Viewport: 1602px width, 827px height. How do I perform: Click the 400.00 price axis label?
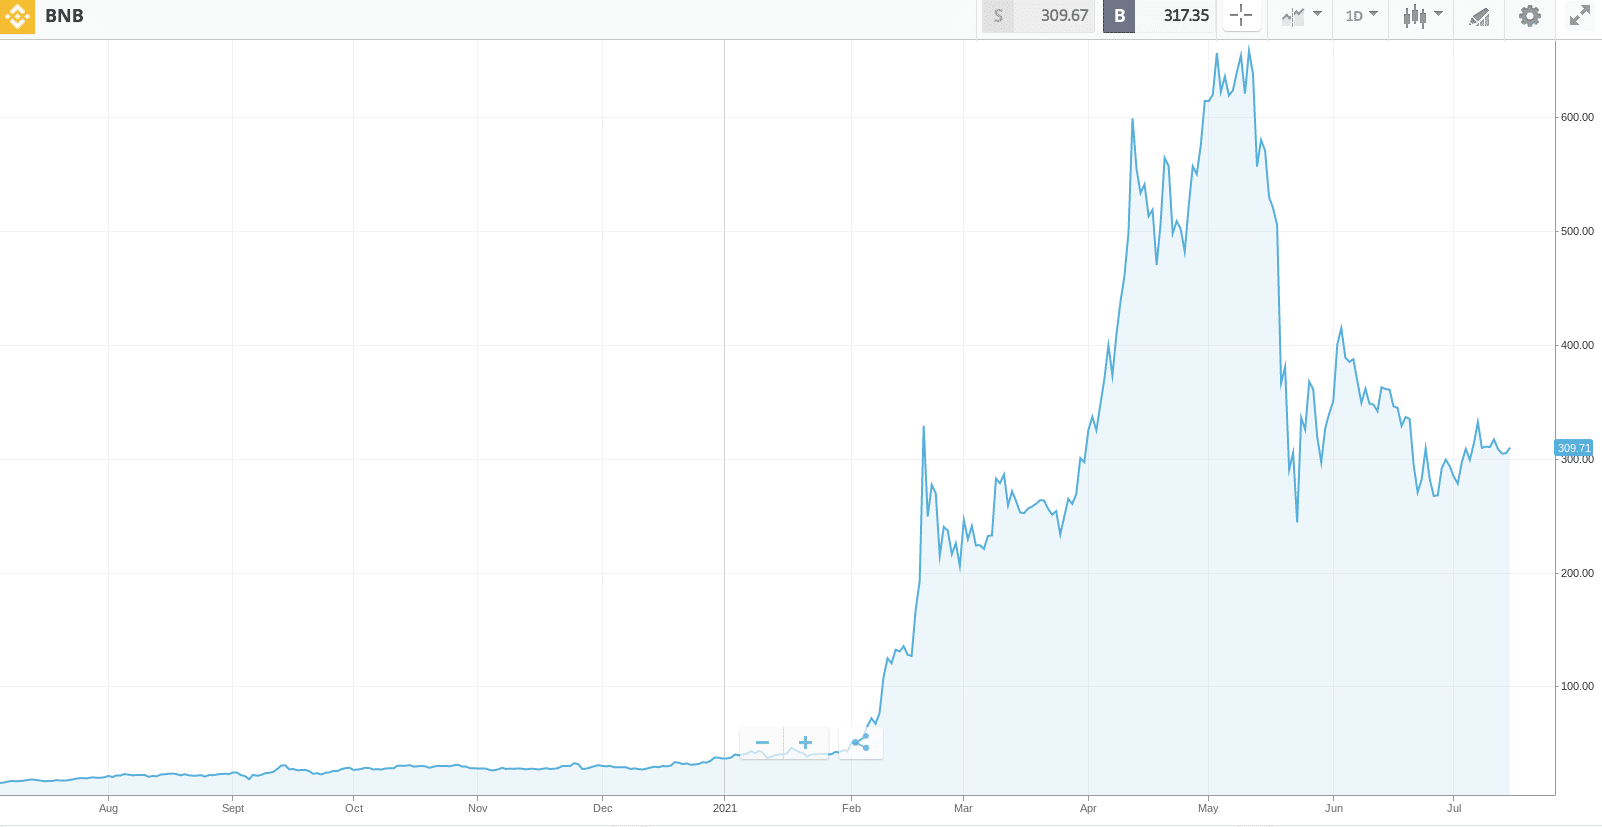(x=1577, y=345)
